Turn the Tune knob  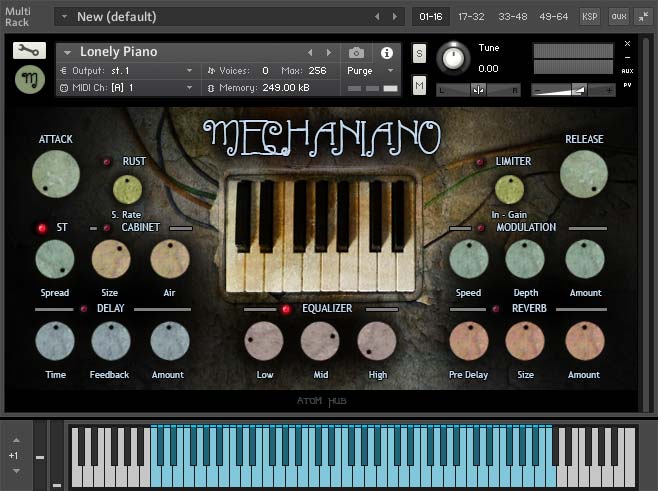point(453,58)
